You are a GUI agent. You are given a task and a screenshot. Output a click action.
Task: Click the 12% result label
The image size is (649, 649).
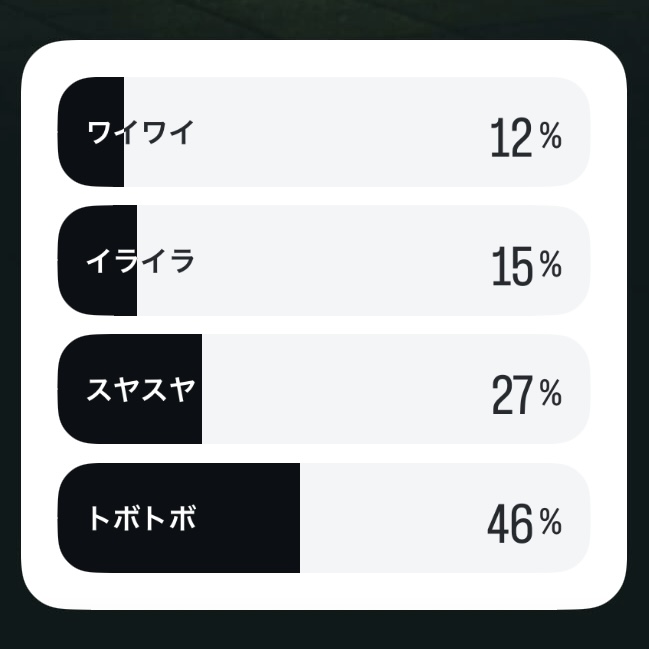tap(526, 137)
